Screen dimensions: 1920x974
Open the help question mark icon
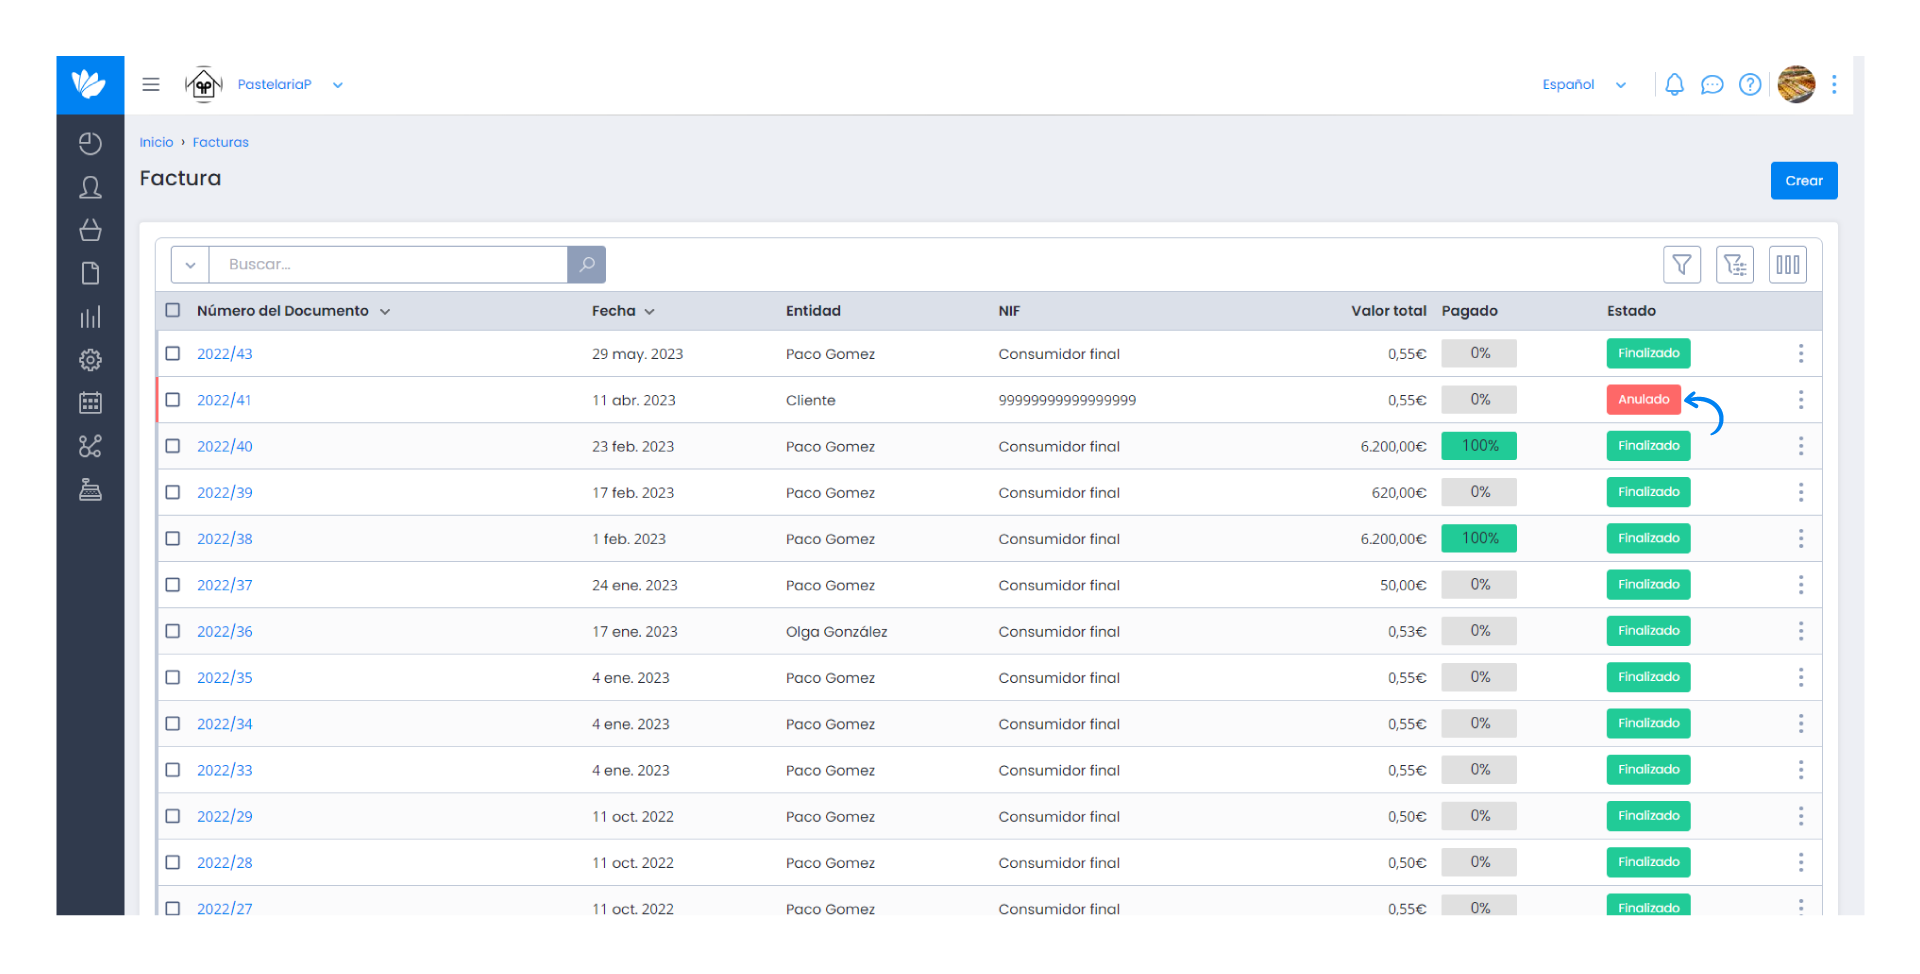1750,85
